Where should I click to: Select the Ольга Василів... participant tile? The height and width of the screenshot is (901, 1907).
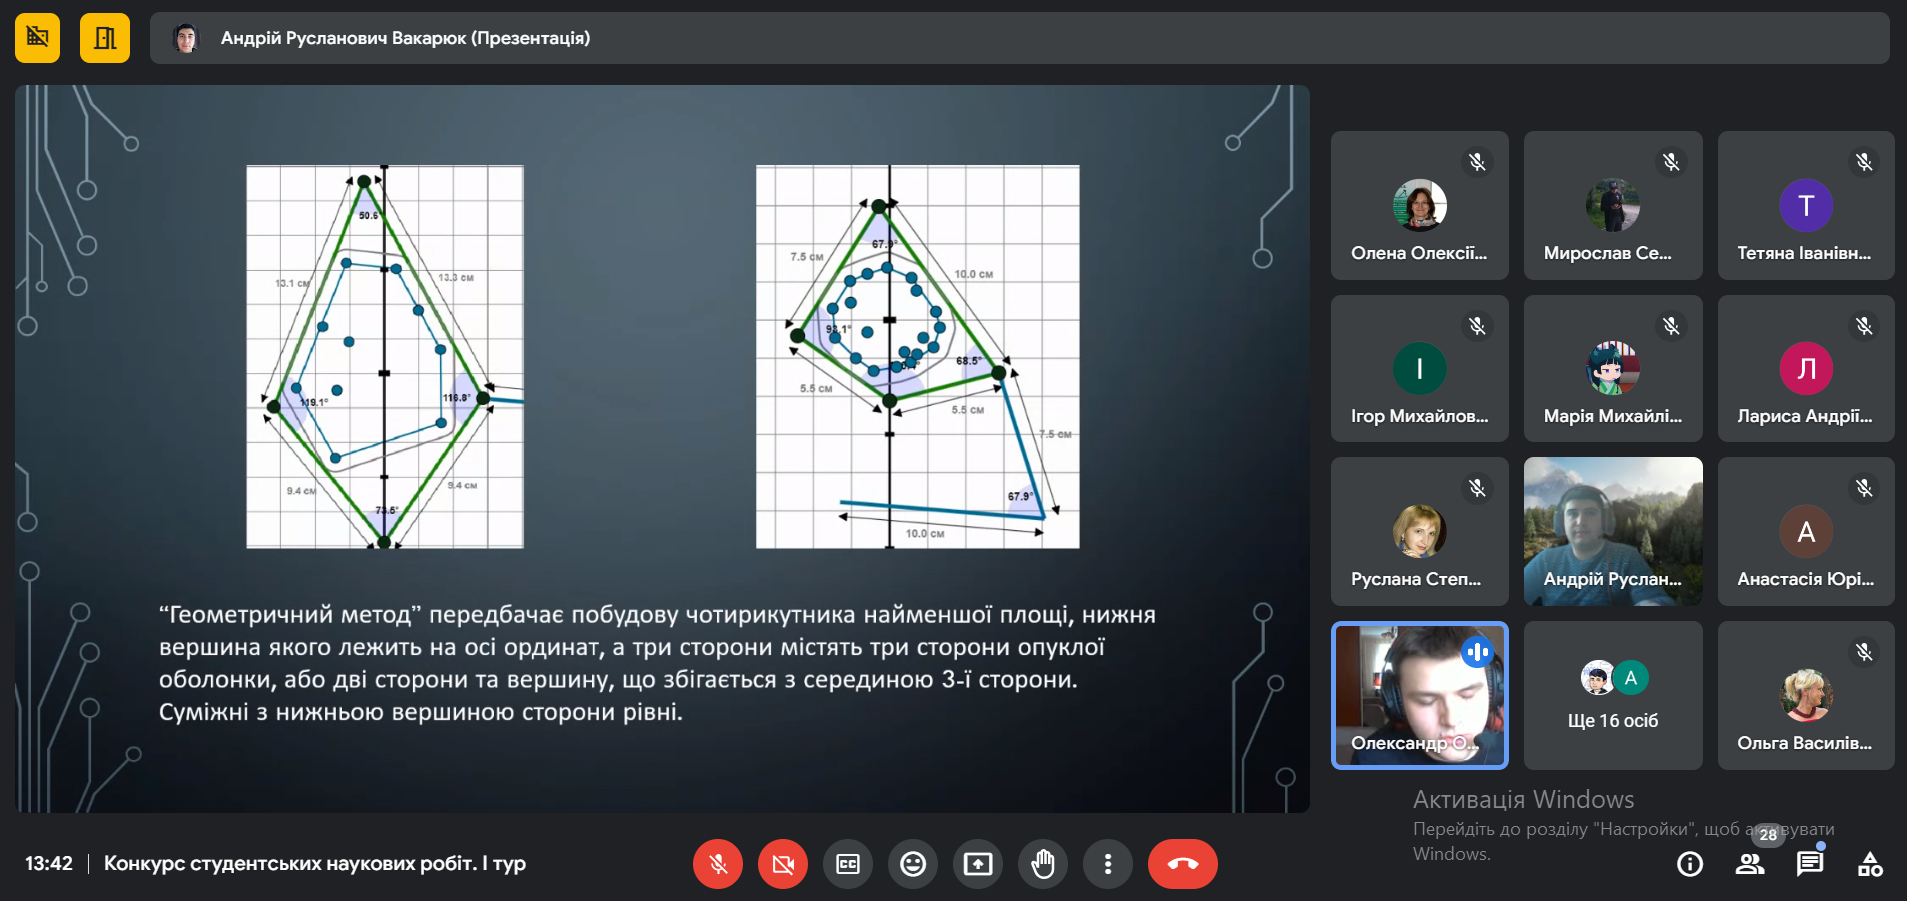[x=1806, y=695]
